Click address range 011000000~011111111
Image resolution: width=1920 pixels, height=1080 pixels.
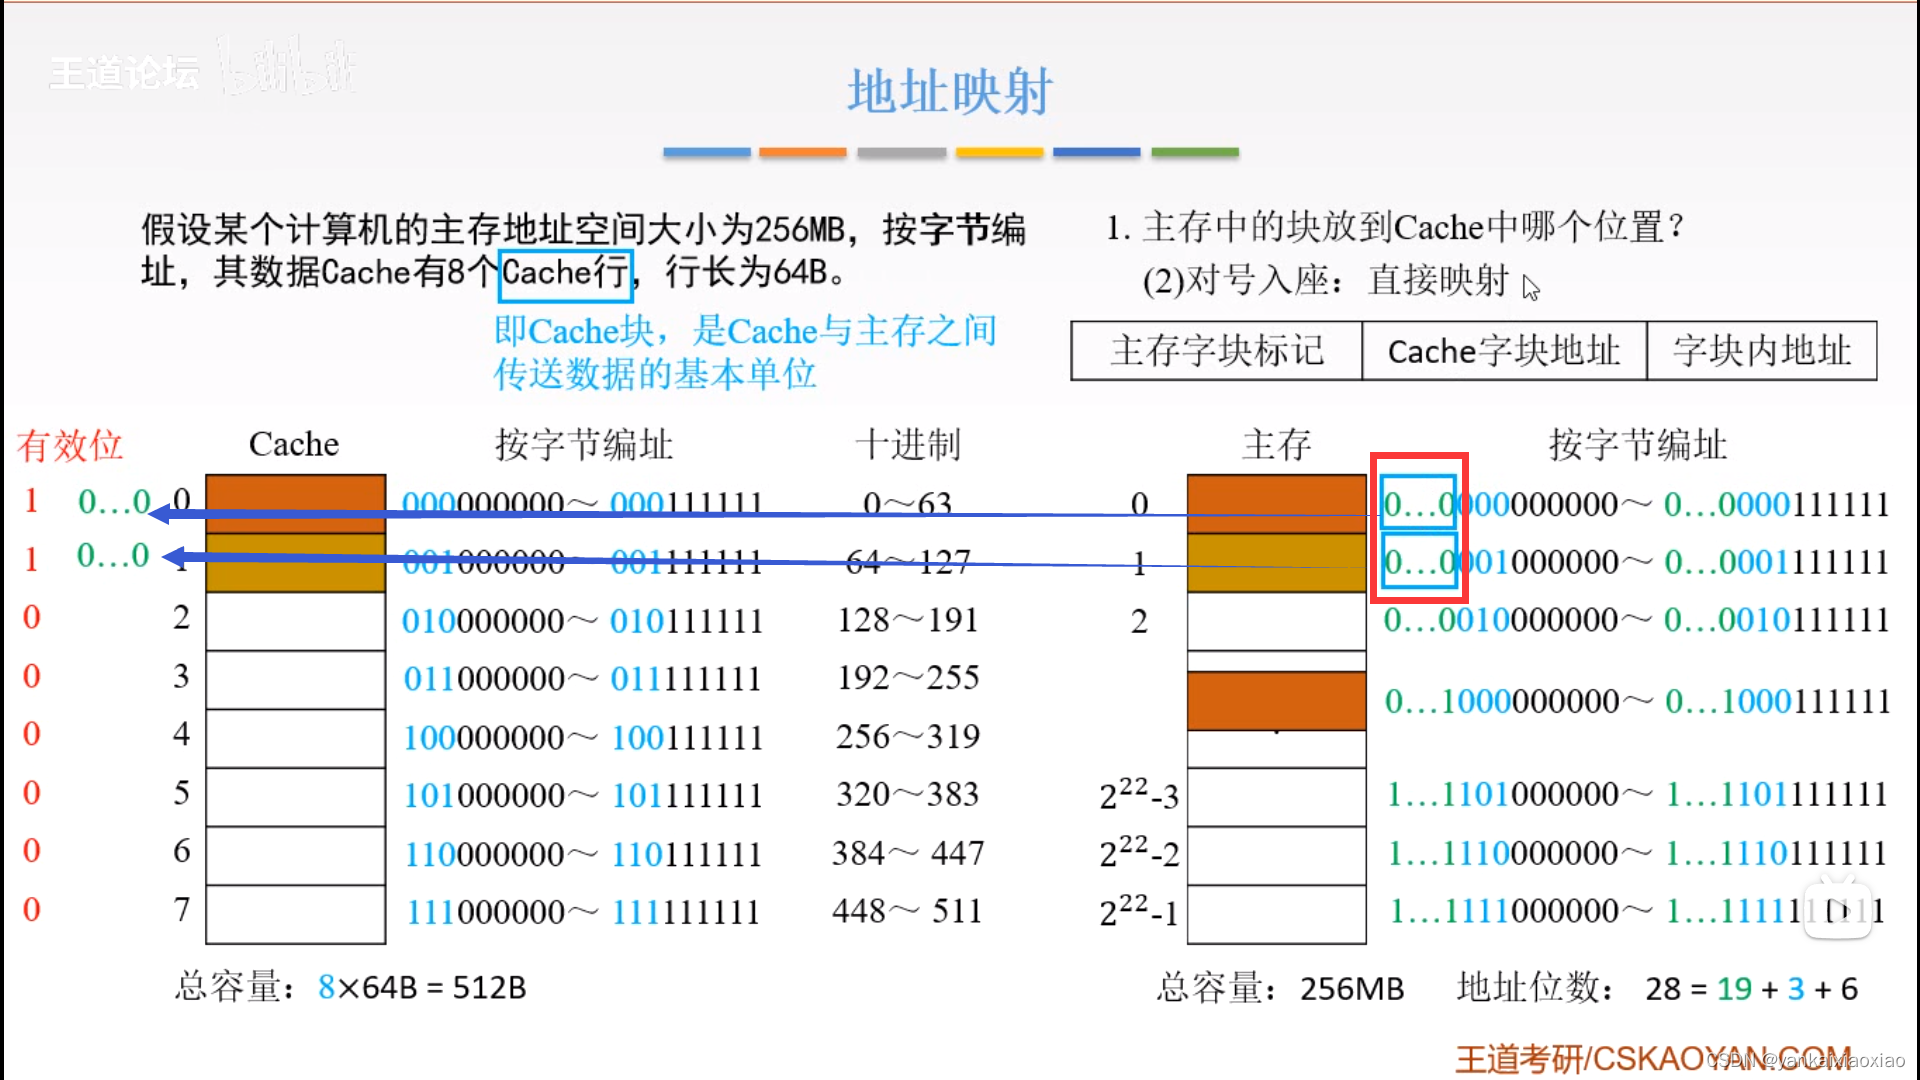point(582,679)
